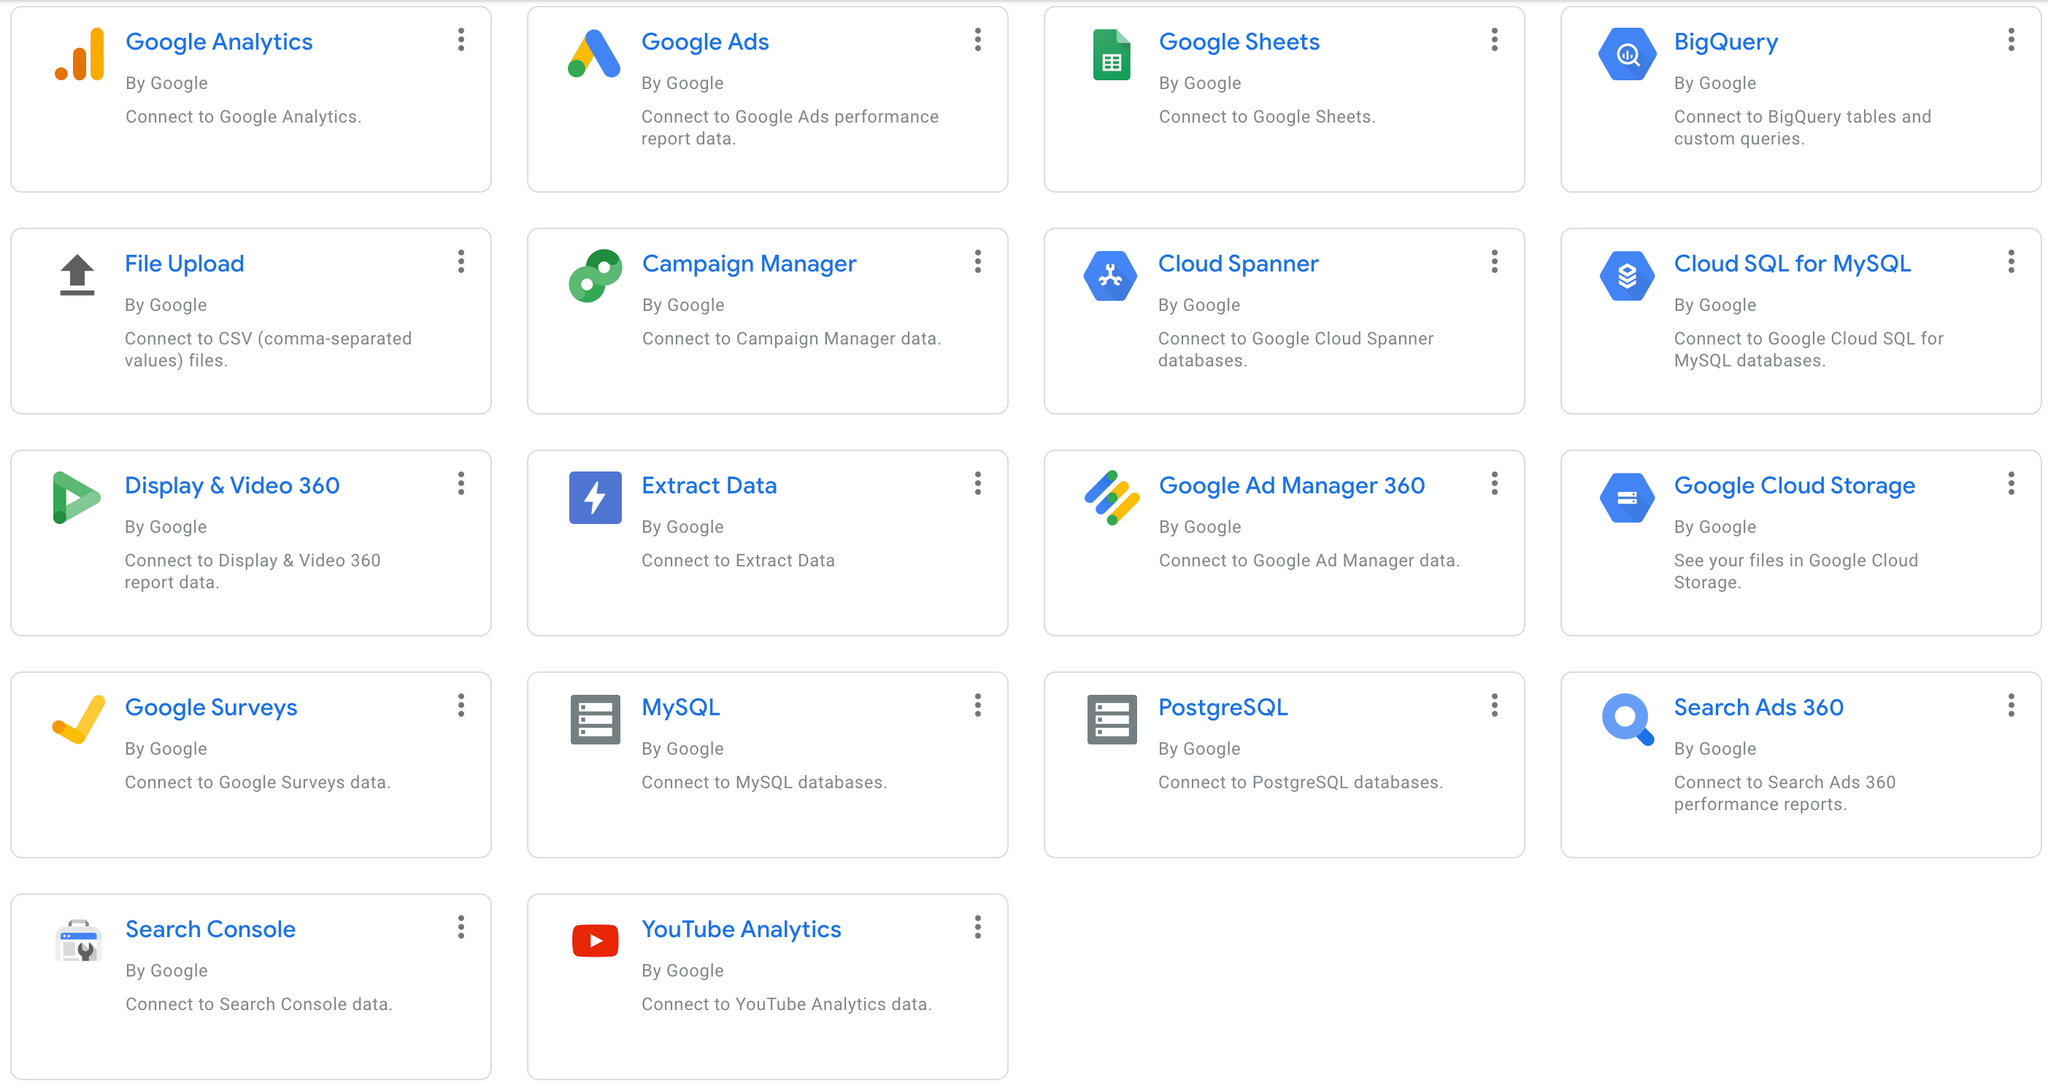Select the Google Ads connector title
The height and width of the screenshot is (1086, 2048).
705,42
